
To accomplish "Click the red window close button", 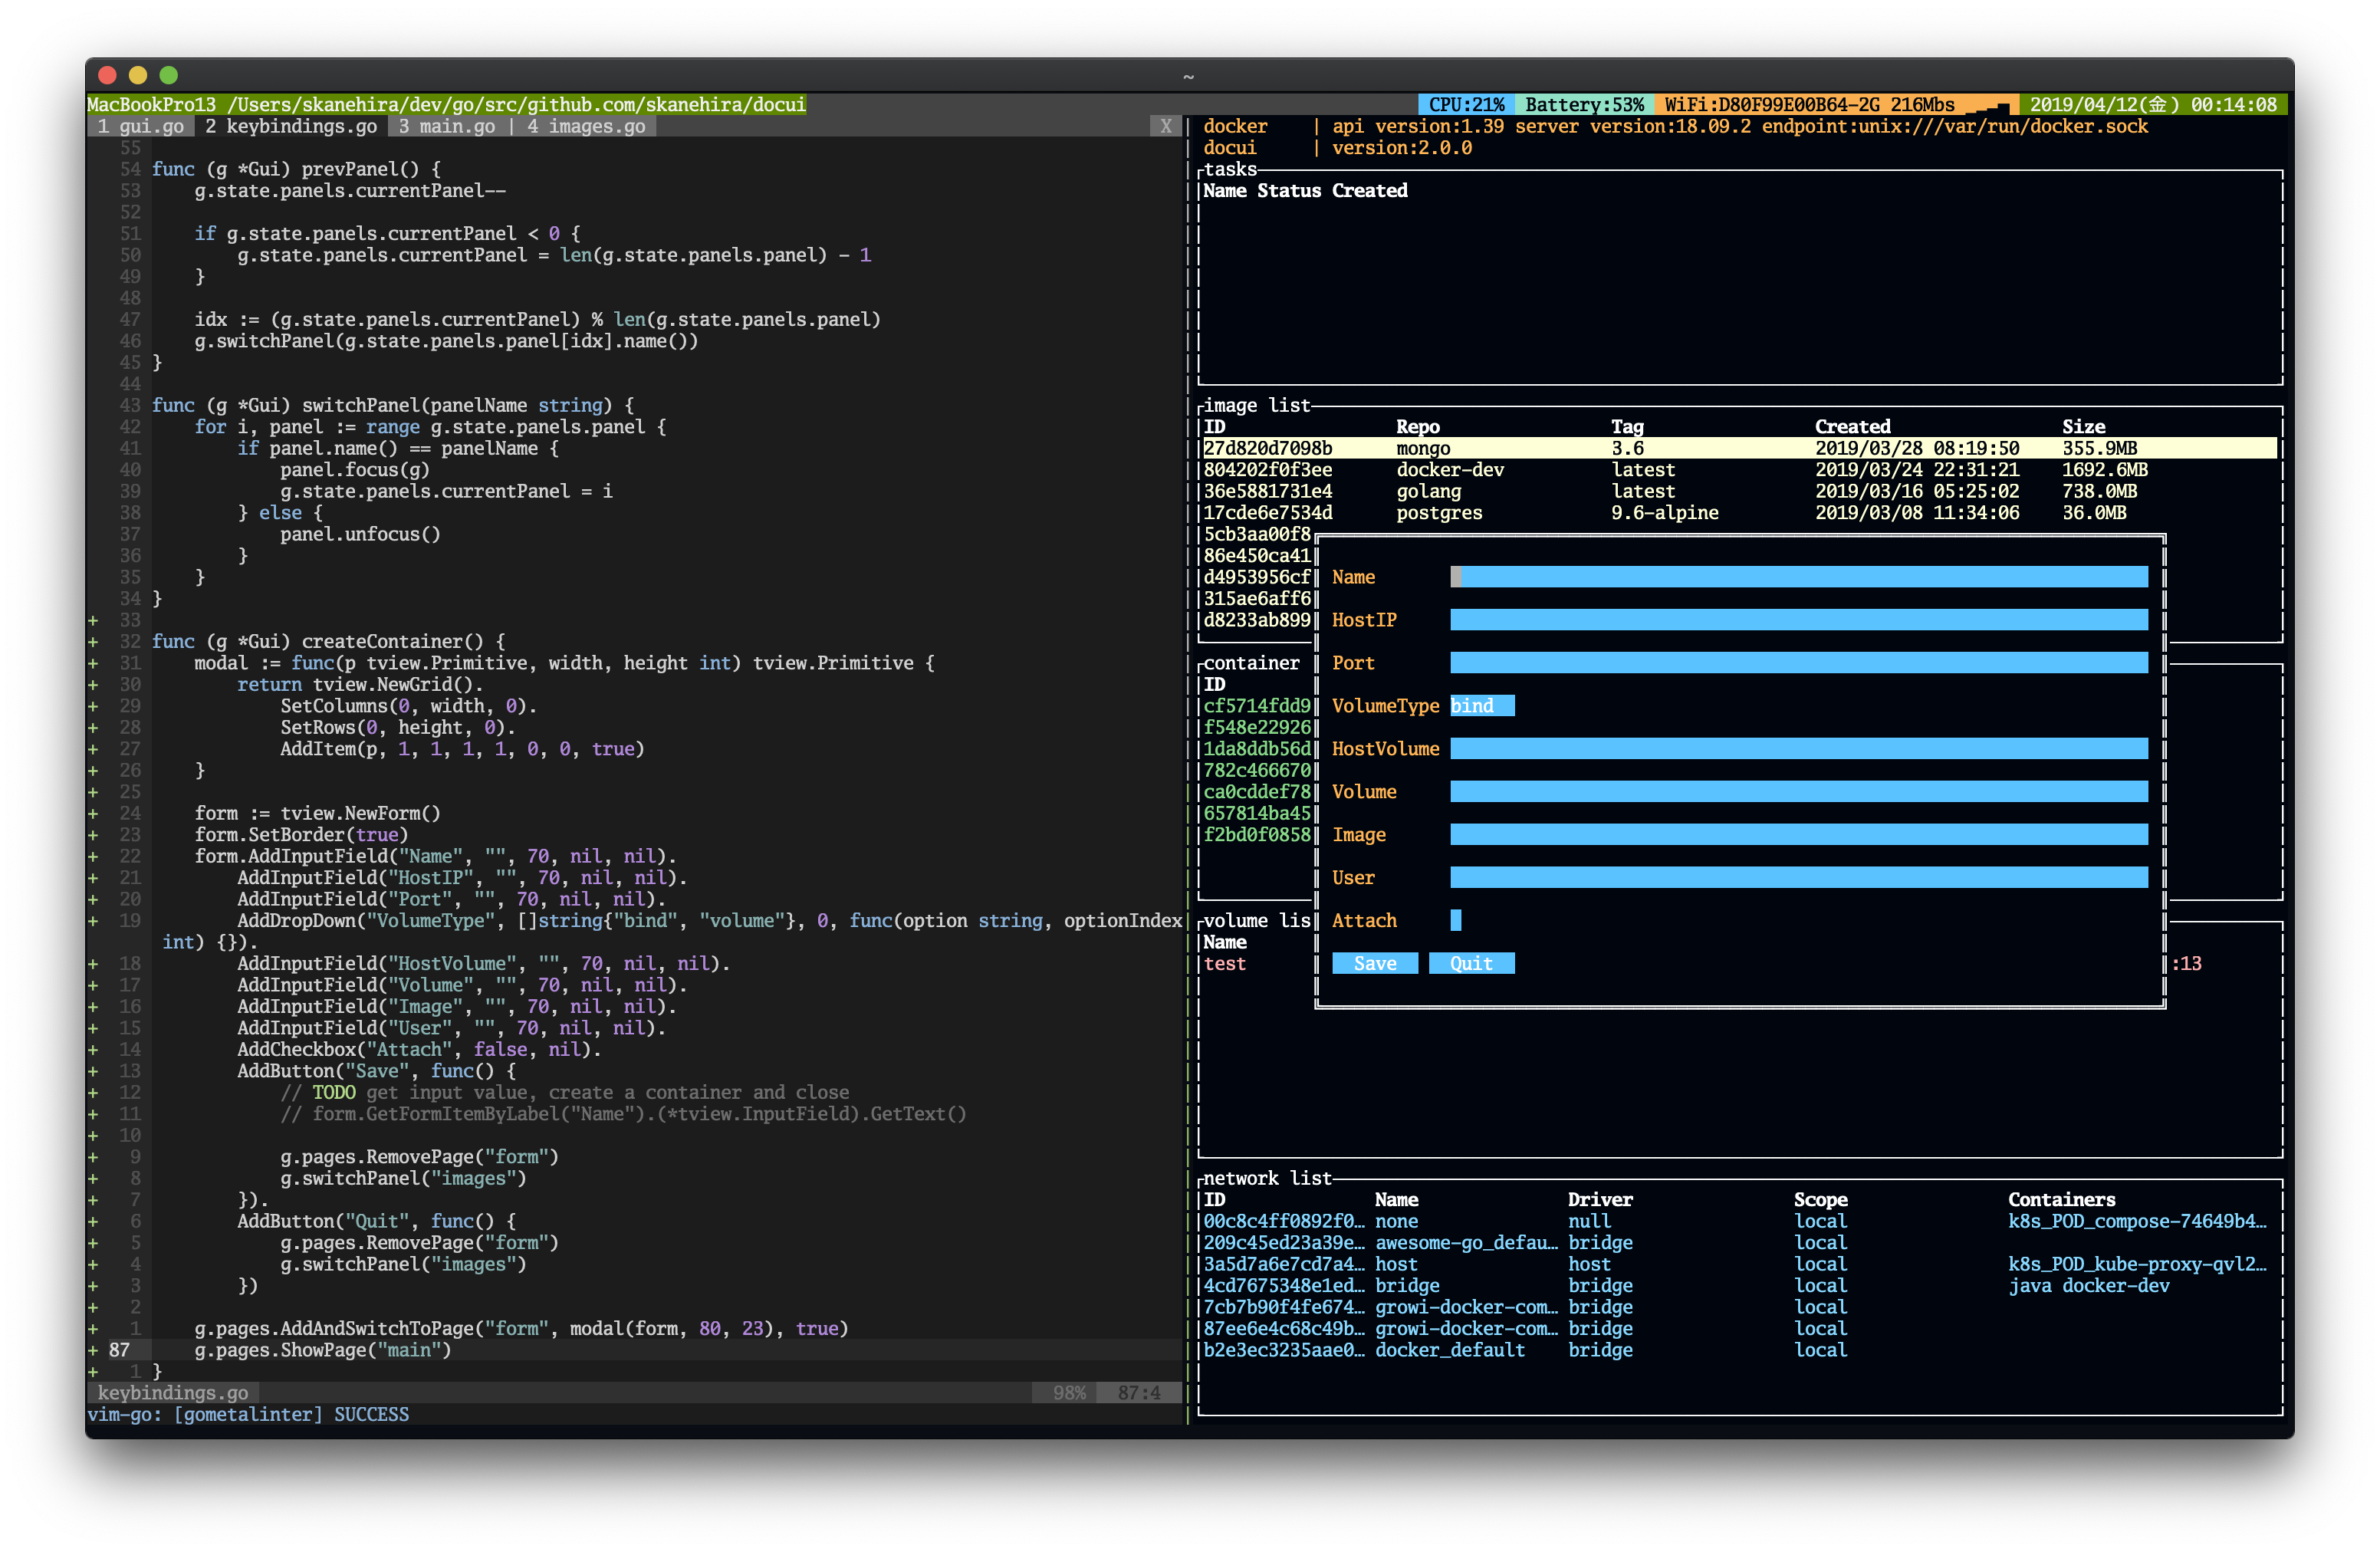I will [x=108, y=75].
